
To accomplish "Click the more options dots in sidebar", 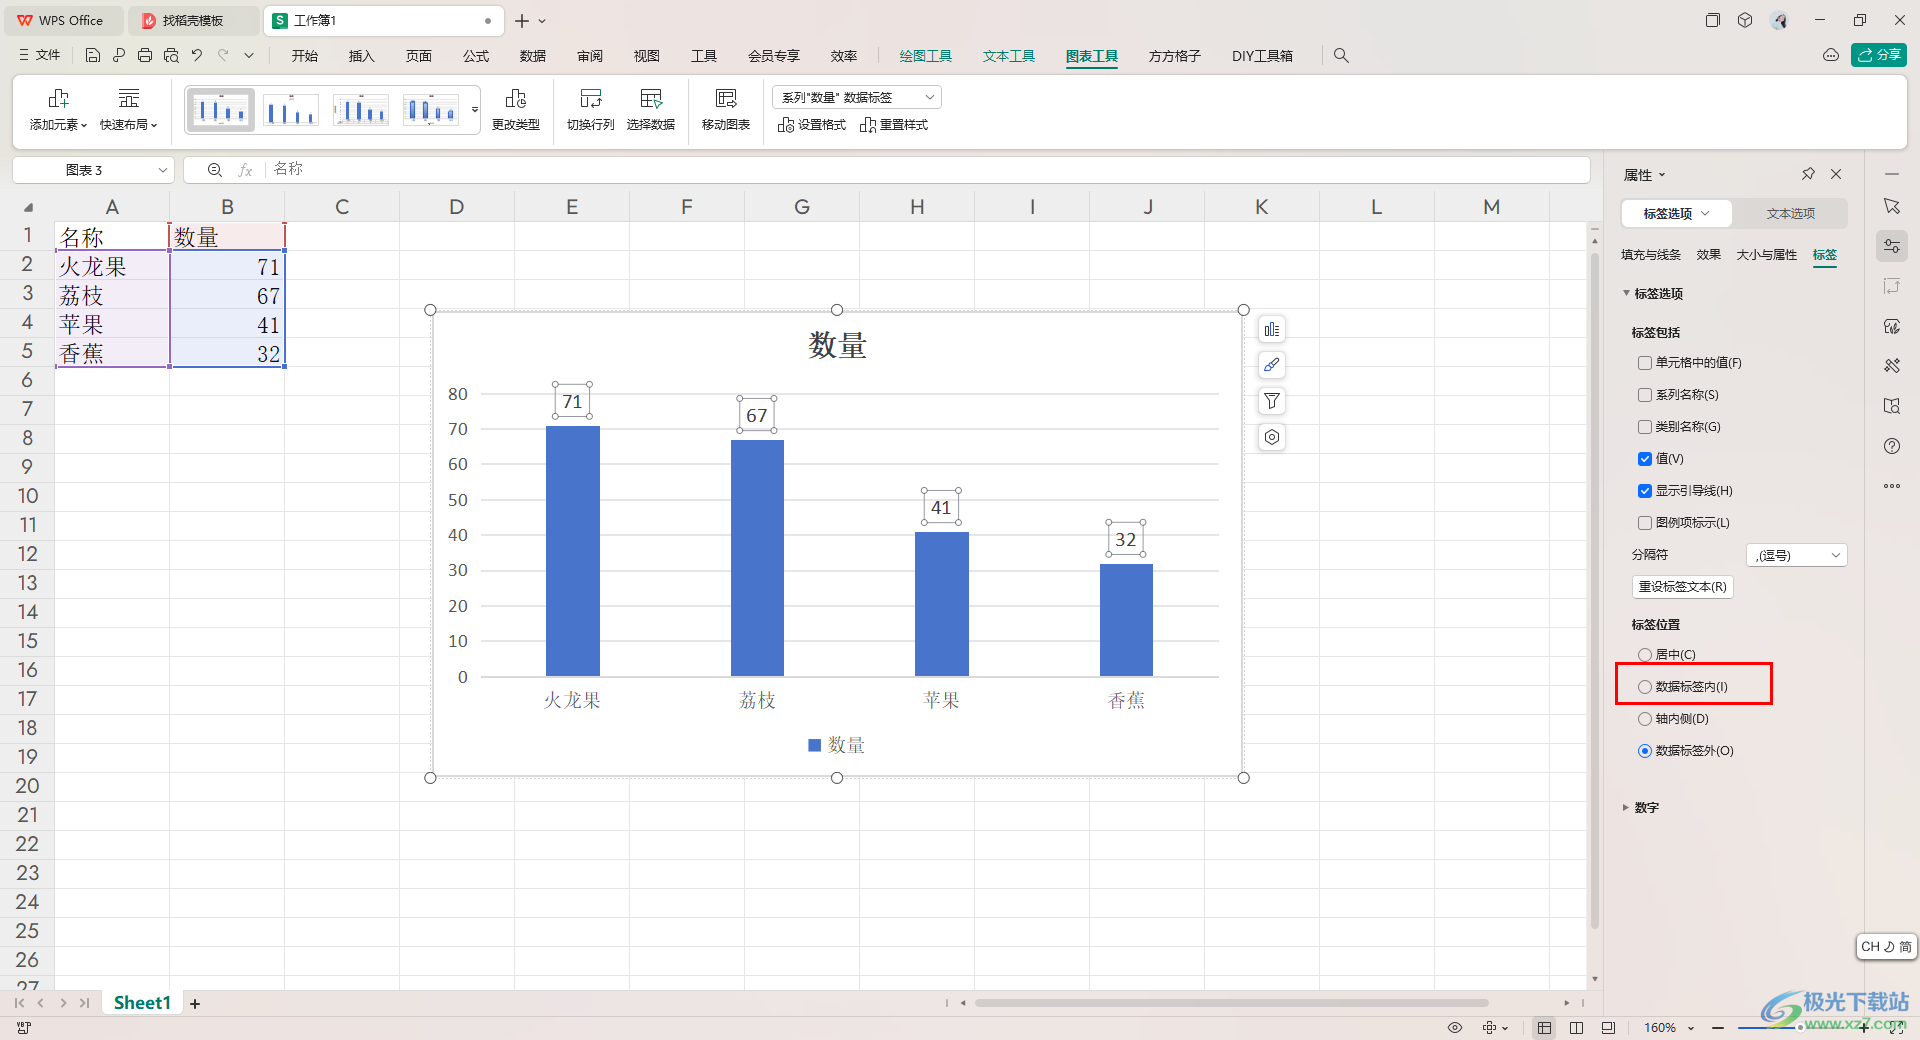I will click(1892, 486).
